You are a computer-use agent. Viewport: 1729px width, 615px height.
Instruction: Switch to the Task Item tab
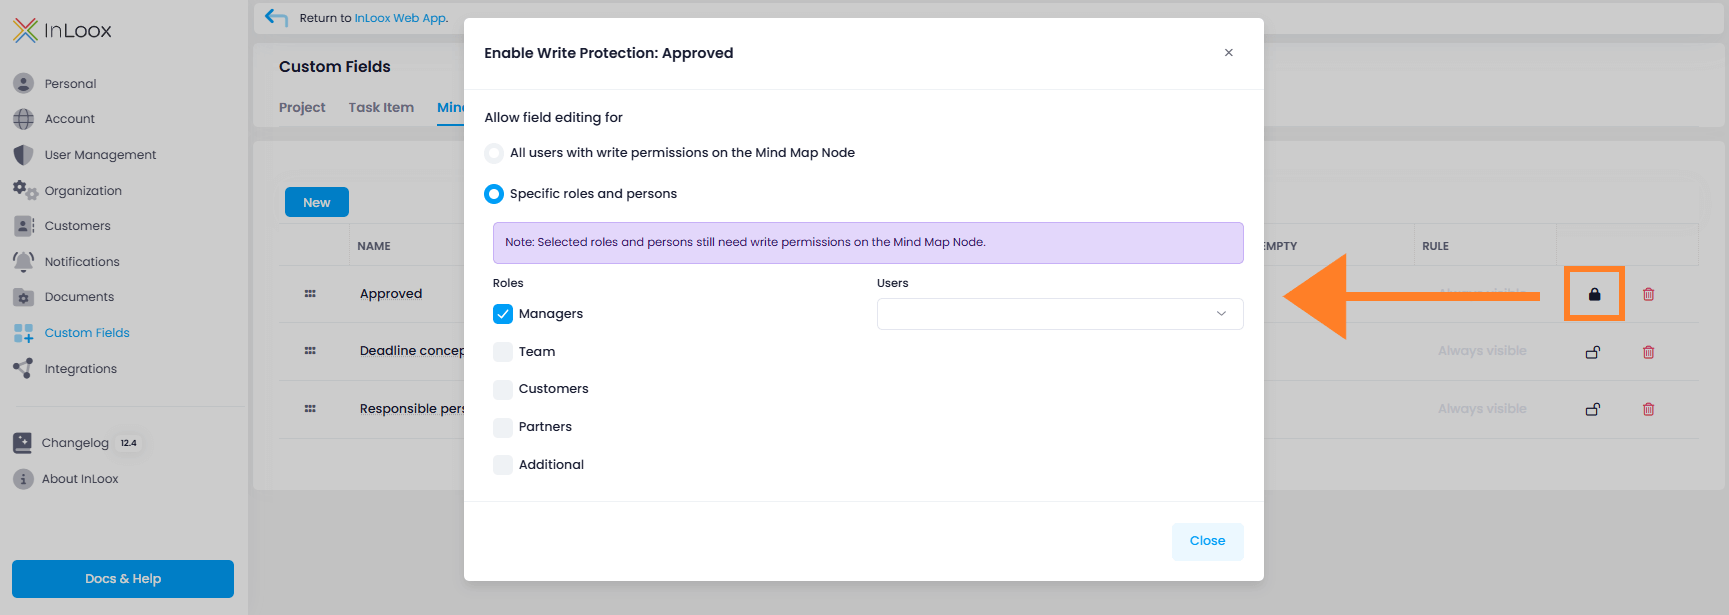(x=381, y=107)
